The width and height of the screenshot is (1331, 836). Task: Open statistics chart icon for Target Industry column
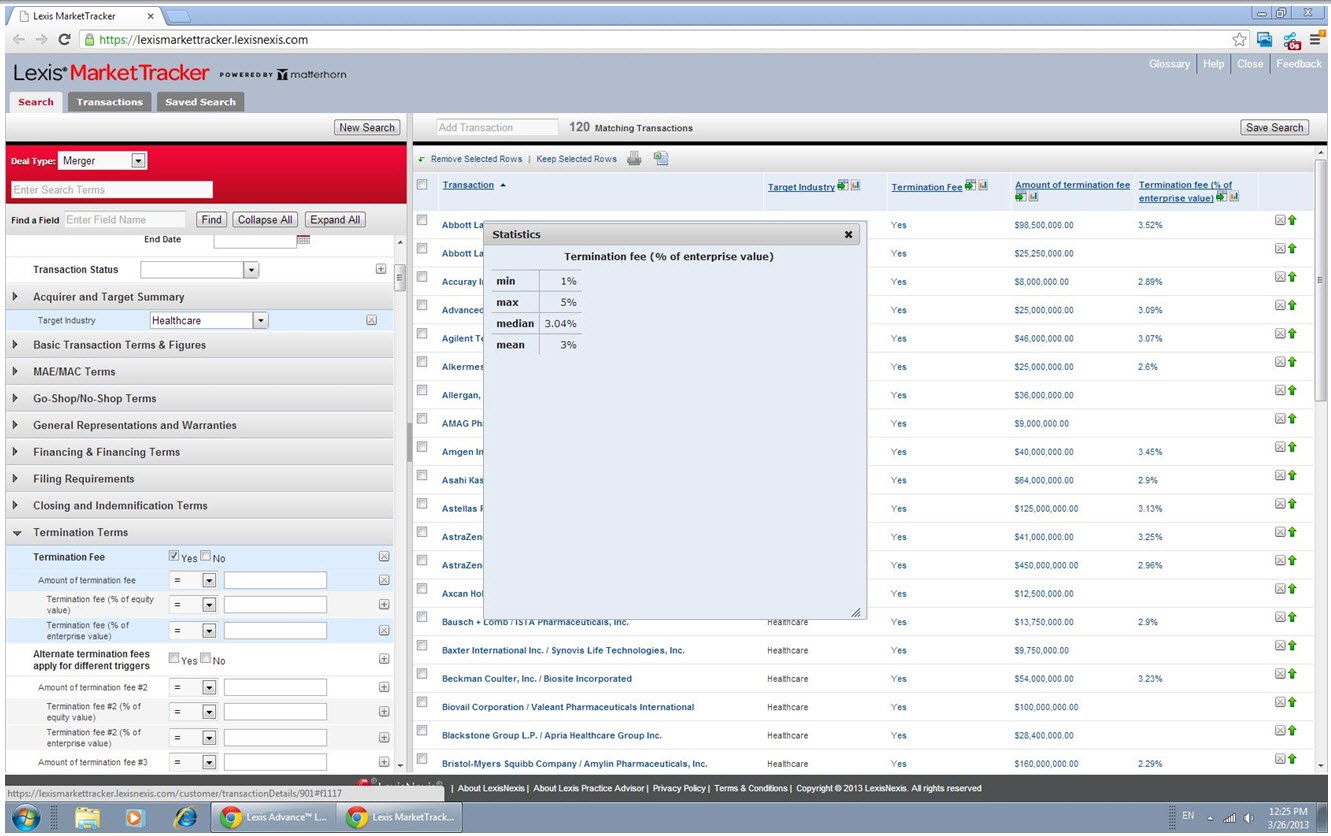pyautogui.click(x=855, y=186)
